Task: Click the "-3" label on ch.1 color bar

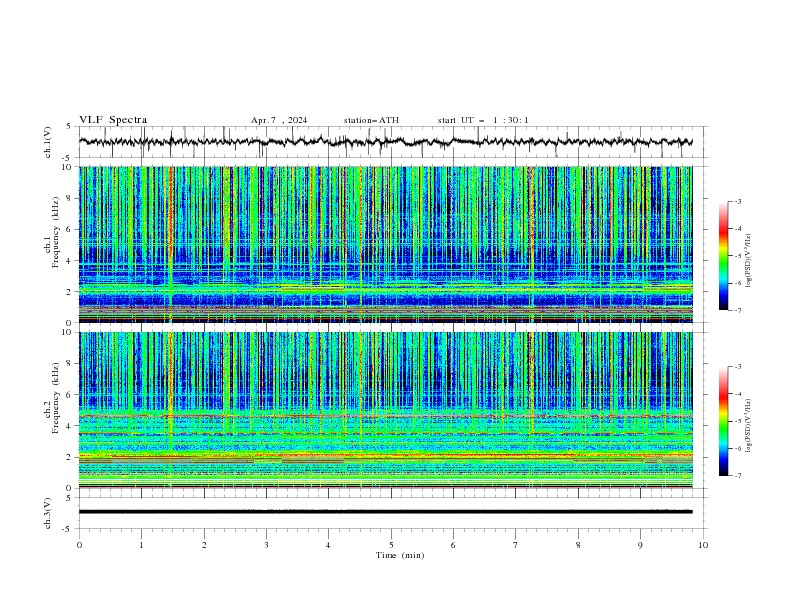Action: tap(738, 201)
